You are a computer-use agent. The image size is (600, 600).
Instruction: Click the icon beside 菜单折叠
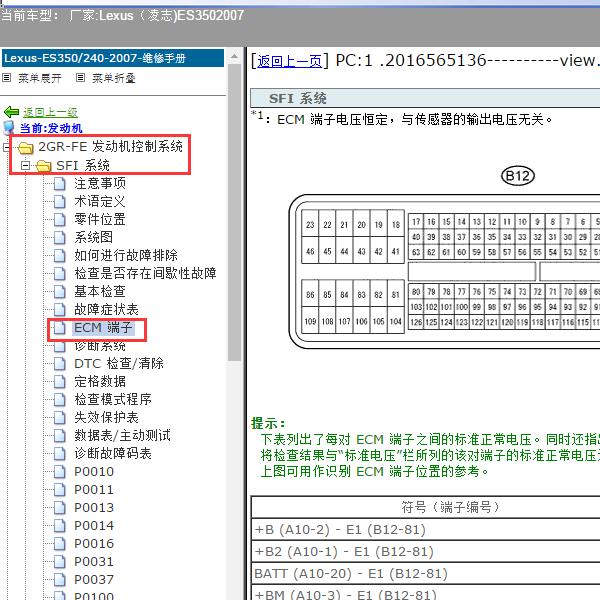[x=80, y=78]
